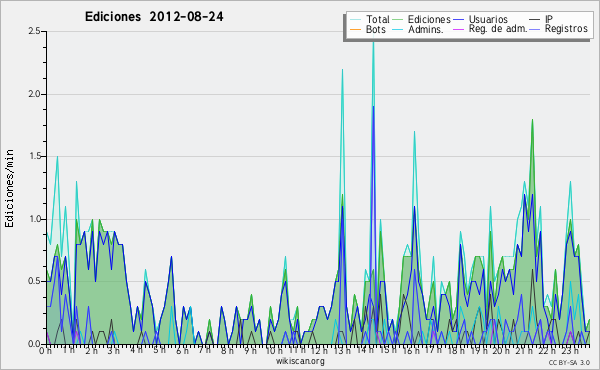Select the 'Usuarios' legend entry

488,19
